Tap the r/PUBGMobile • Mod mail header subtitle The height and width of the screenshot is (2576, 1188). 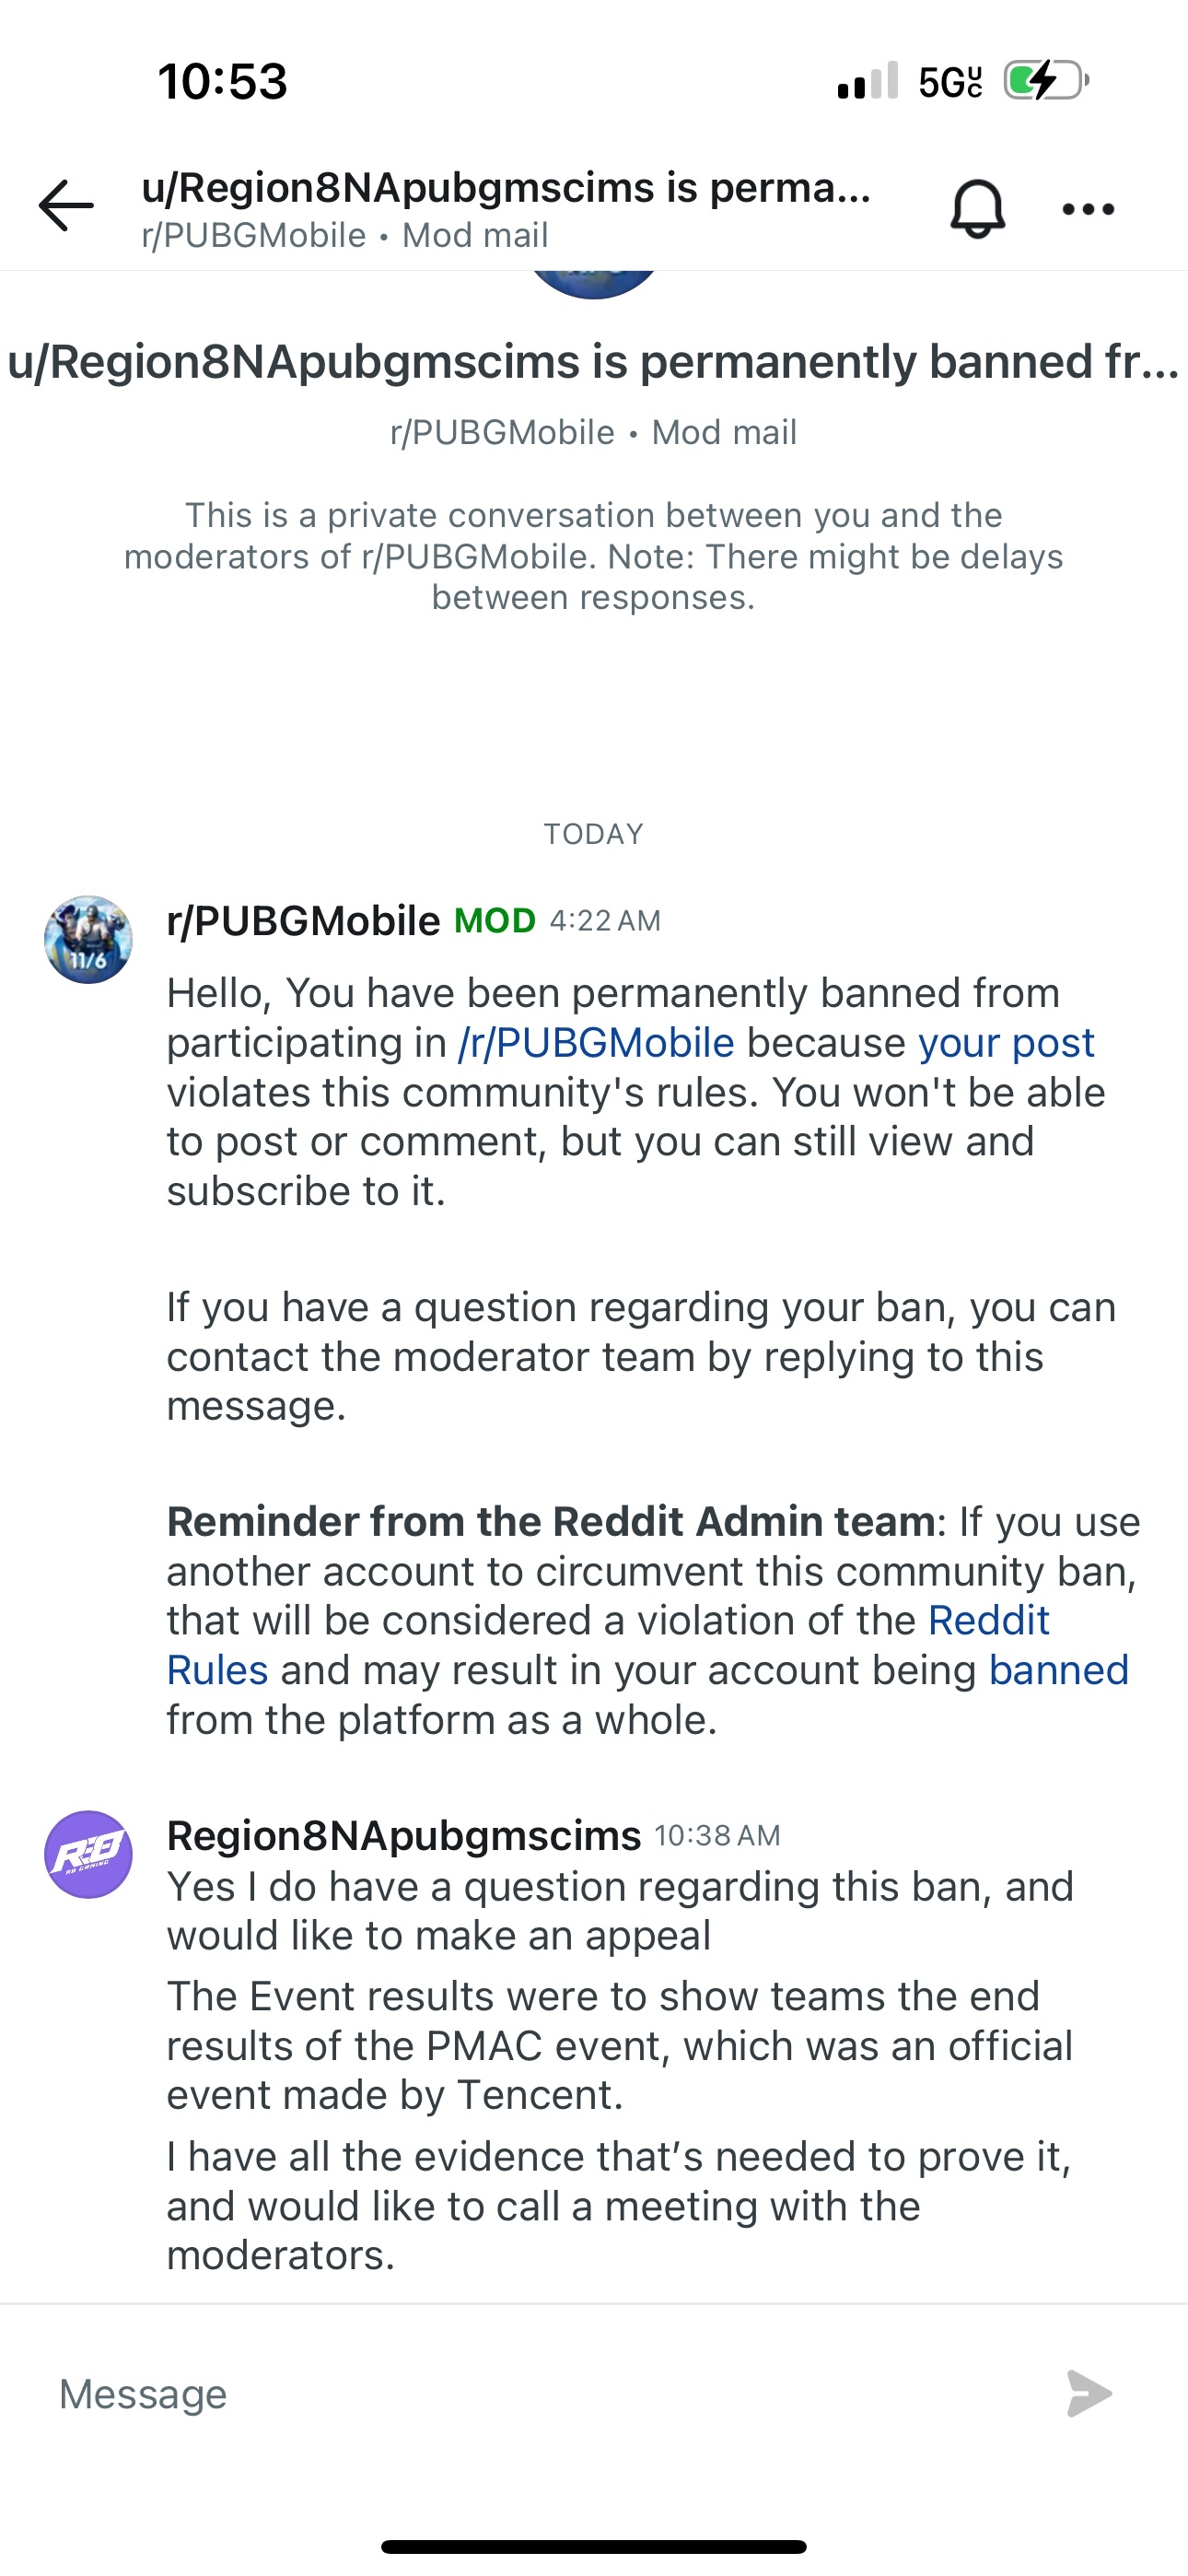[x=345, y=236]
